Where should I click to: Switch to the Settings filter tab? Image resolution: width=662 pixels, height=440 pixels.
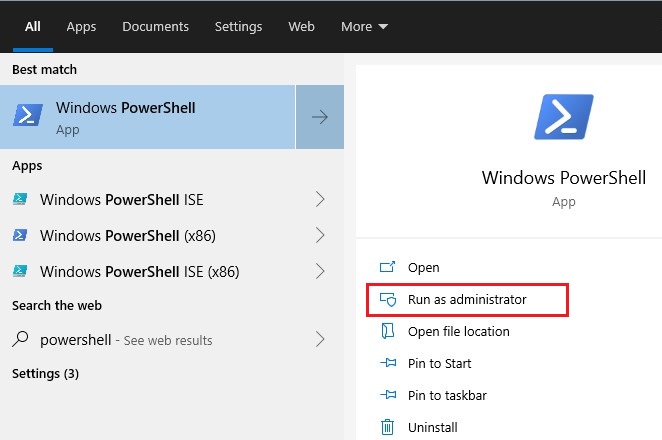238,27
